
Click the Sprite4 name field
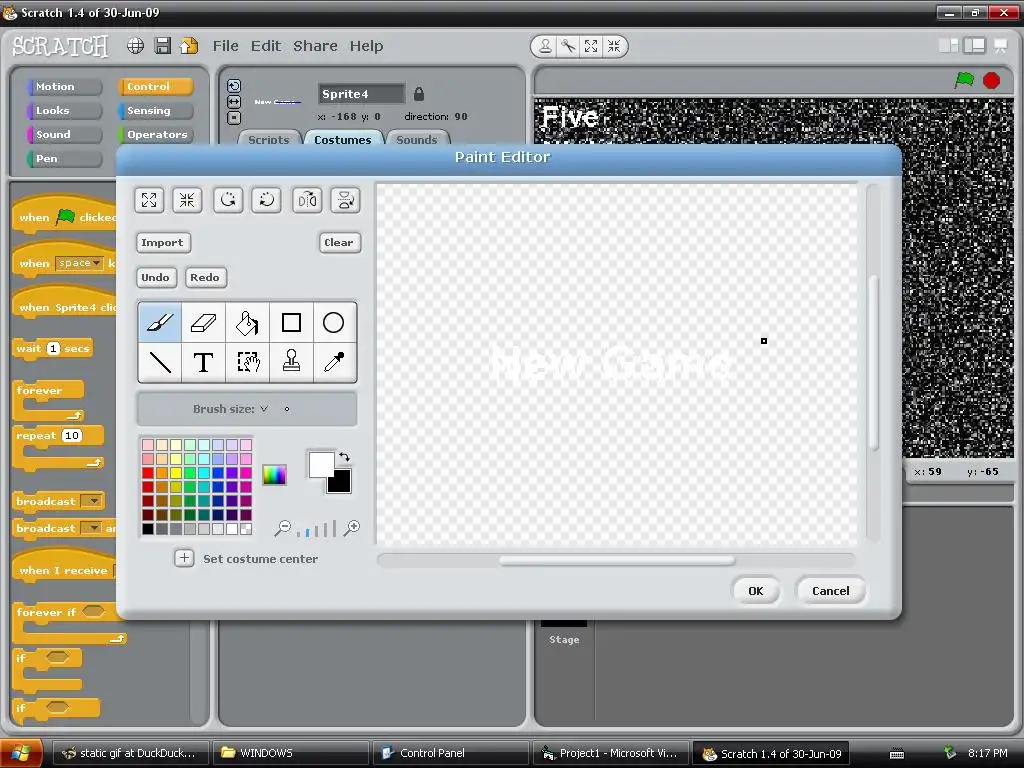pyautogui.click(x=362, y=94)
